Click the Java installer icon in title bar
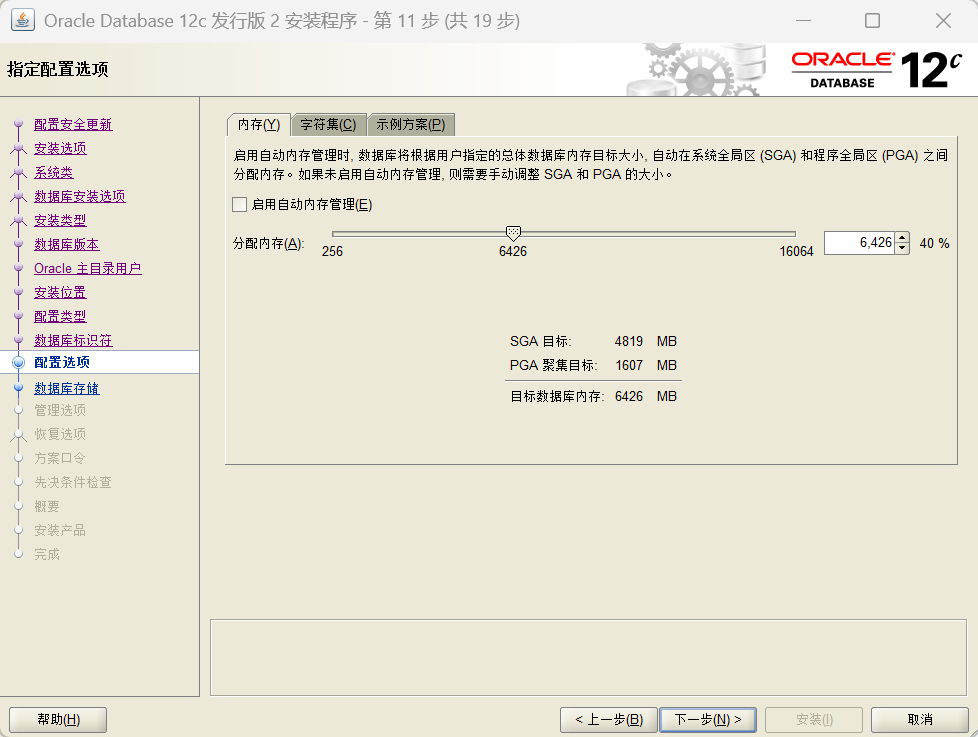The height and width of the screenshot is (737, 978). (23, 21)
